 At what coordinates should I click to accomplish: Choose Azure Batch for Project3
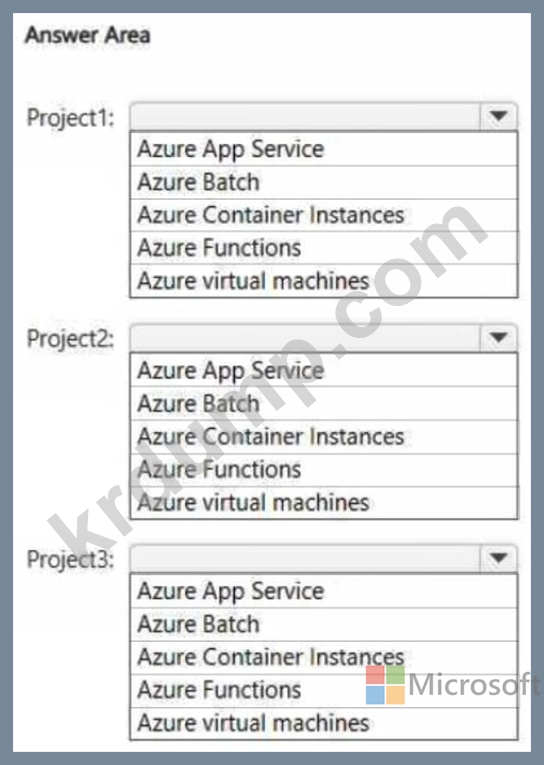point(324,624)
